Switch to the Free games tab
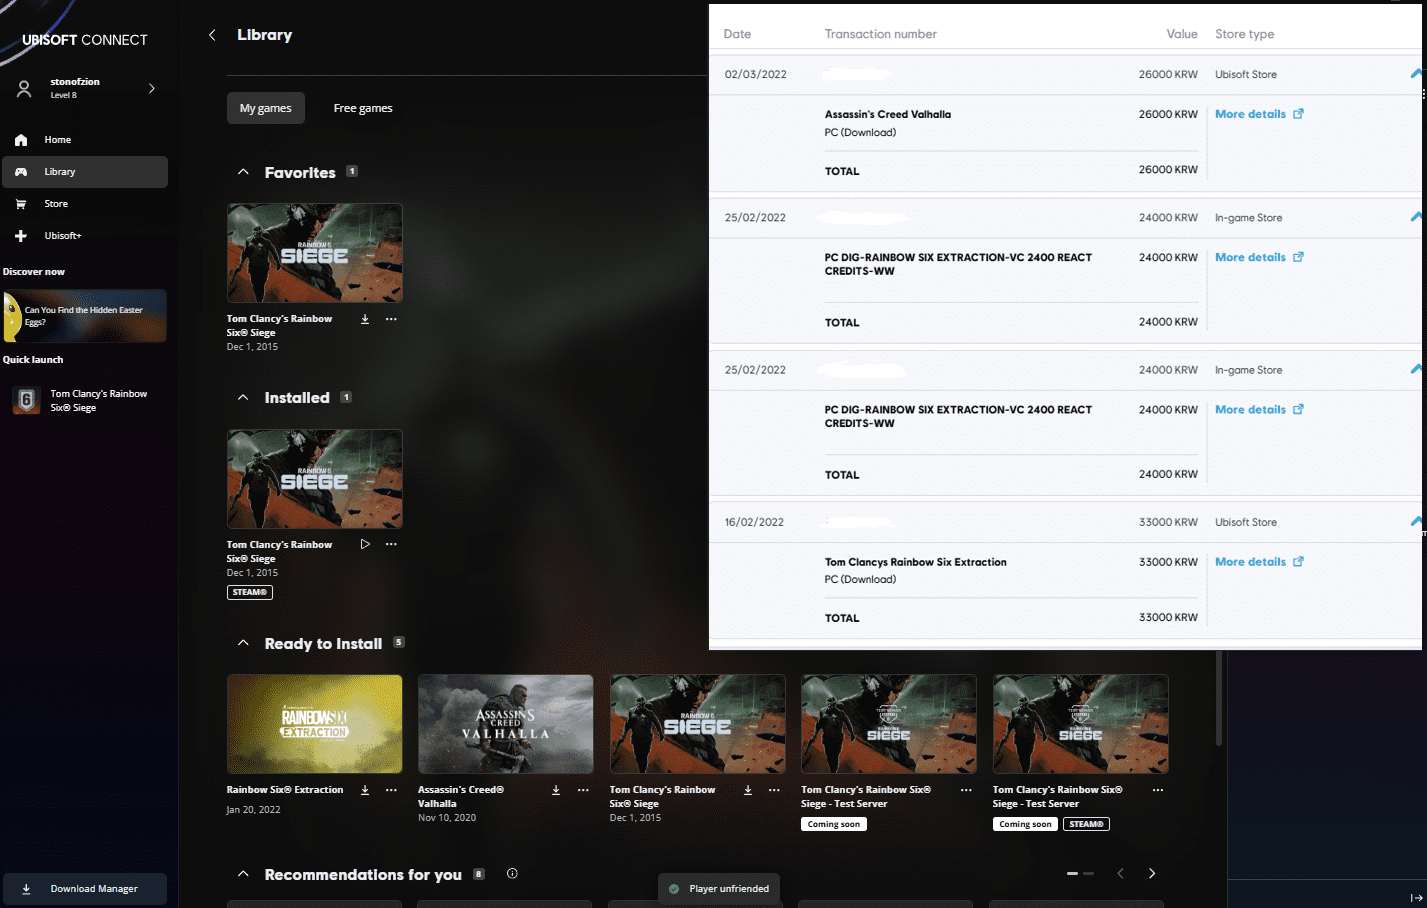Image resolution: width=1427 pixels, height=908 pixels. tap(362, 107)
